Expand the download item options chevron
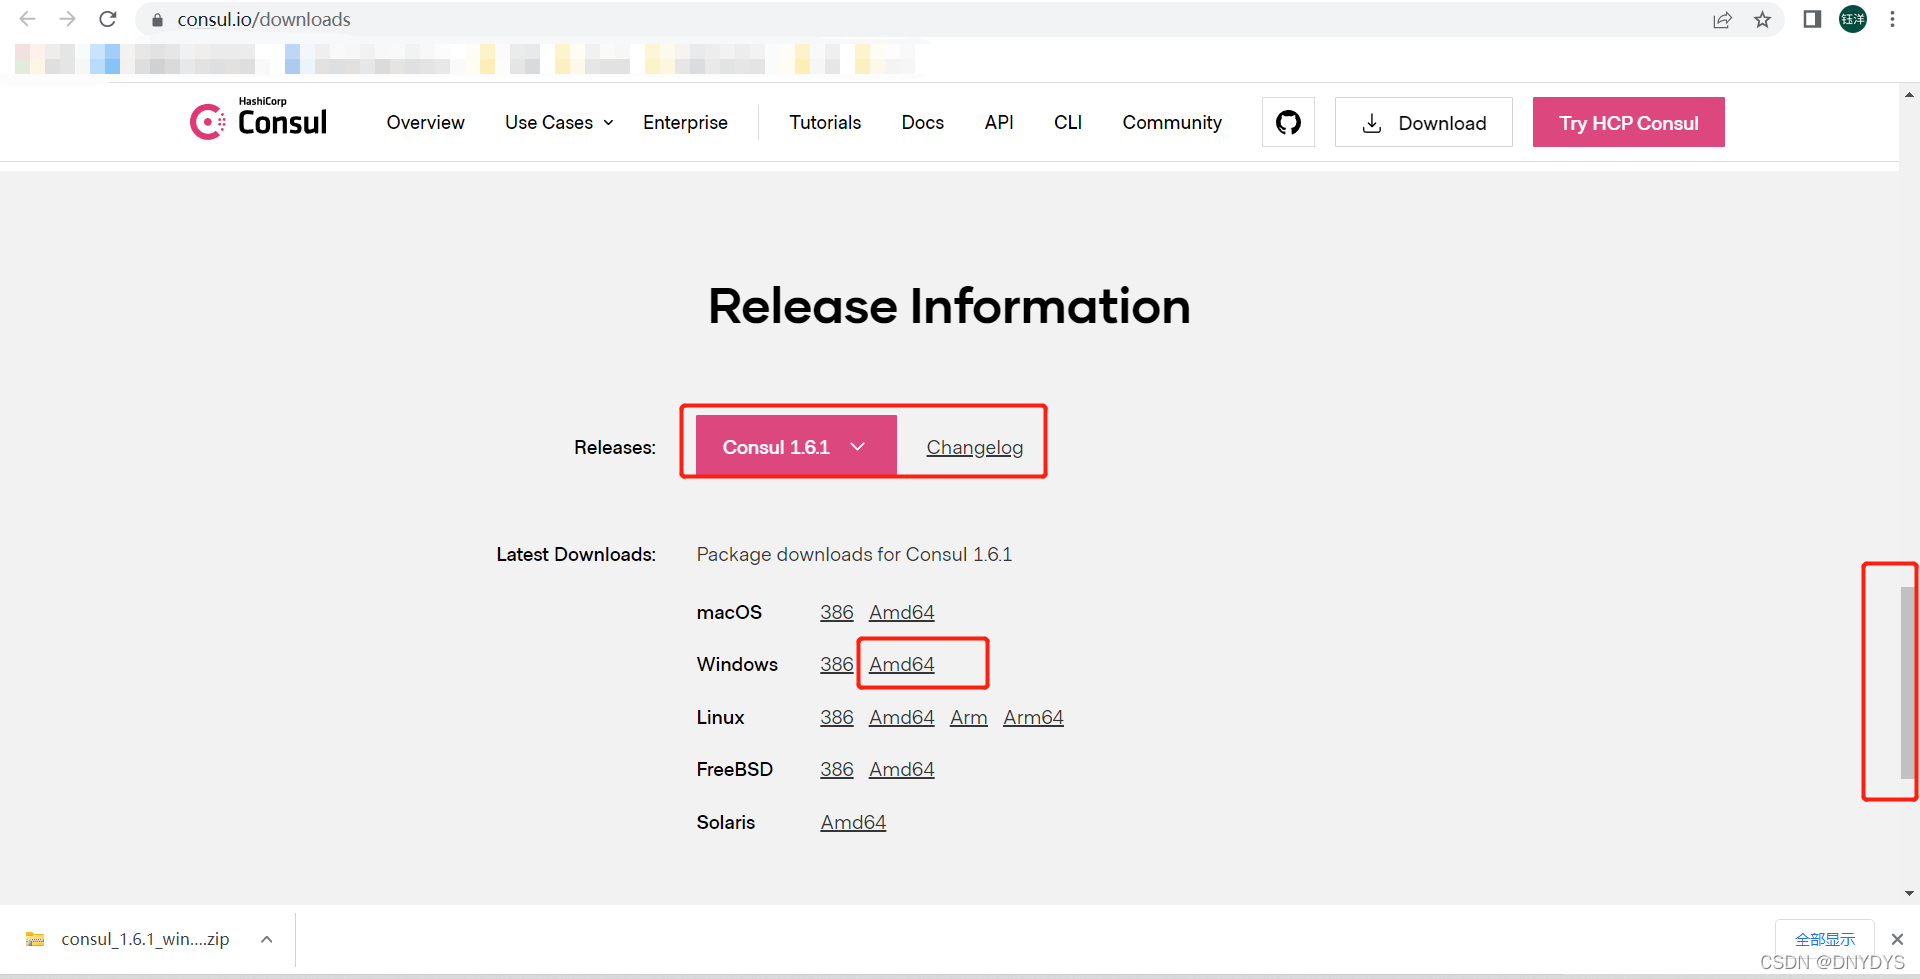This screenshot has height=979, width=1920. (266, 939)
